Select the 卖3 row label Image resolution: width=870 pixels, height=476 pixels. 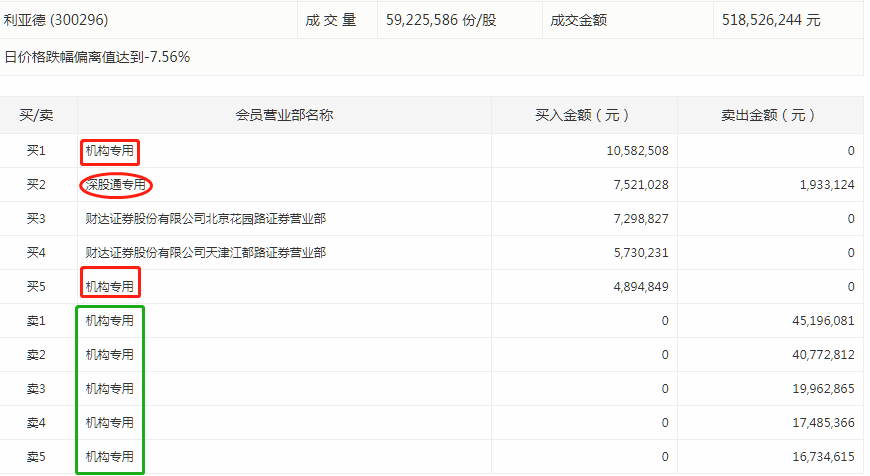tap(36, 389)
